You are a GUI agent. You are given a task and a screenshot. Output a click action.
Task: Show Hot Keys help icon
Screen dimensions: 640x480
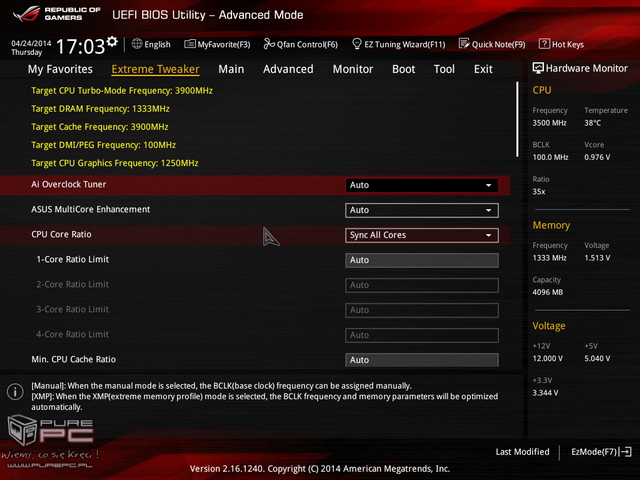[x=544, y=44]
